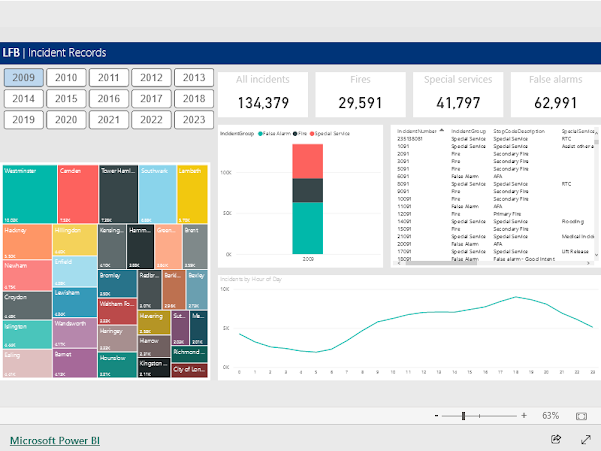Click the All incidents 134,379 card
This screenshot has height=451, width=601.
263,94
